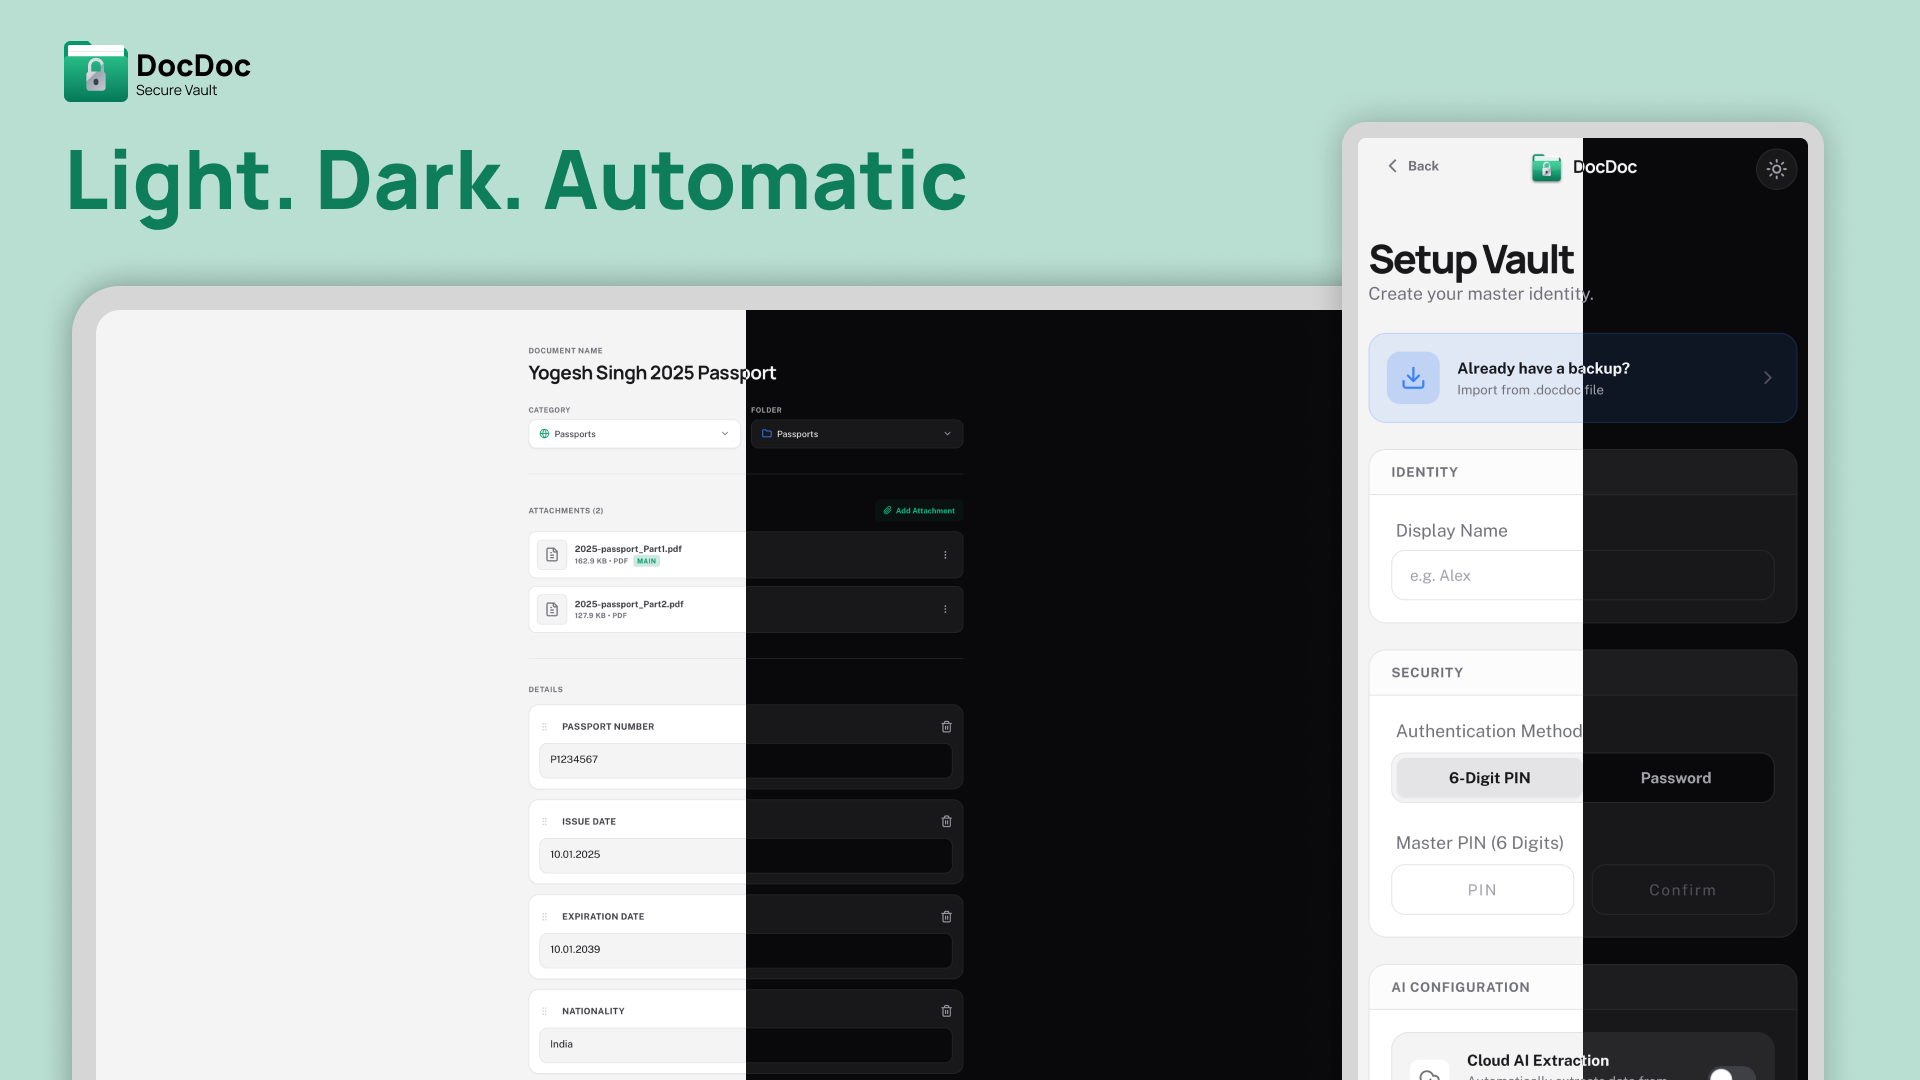Click trash icon for Expiration Date
The height and width of the screenshot is (1080, 1920).
point(946,917)
